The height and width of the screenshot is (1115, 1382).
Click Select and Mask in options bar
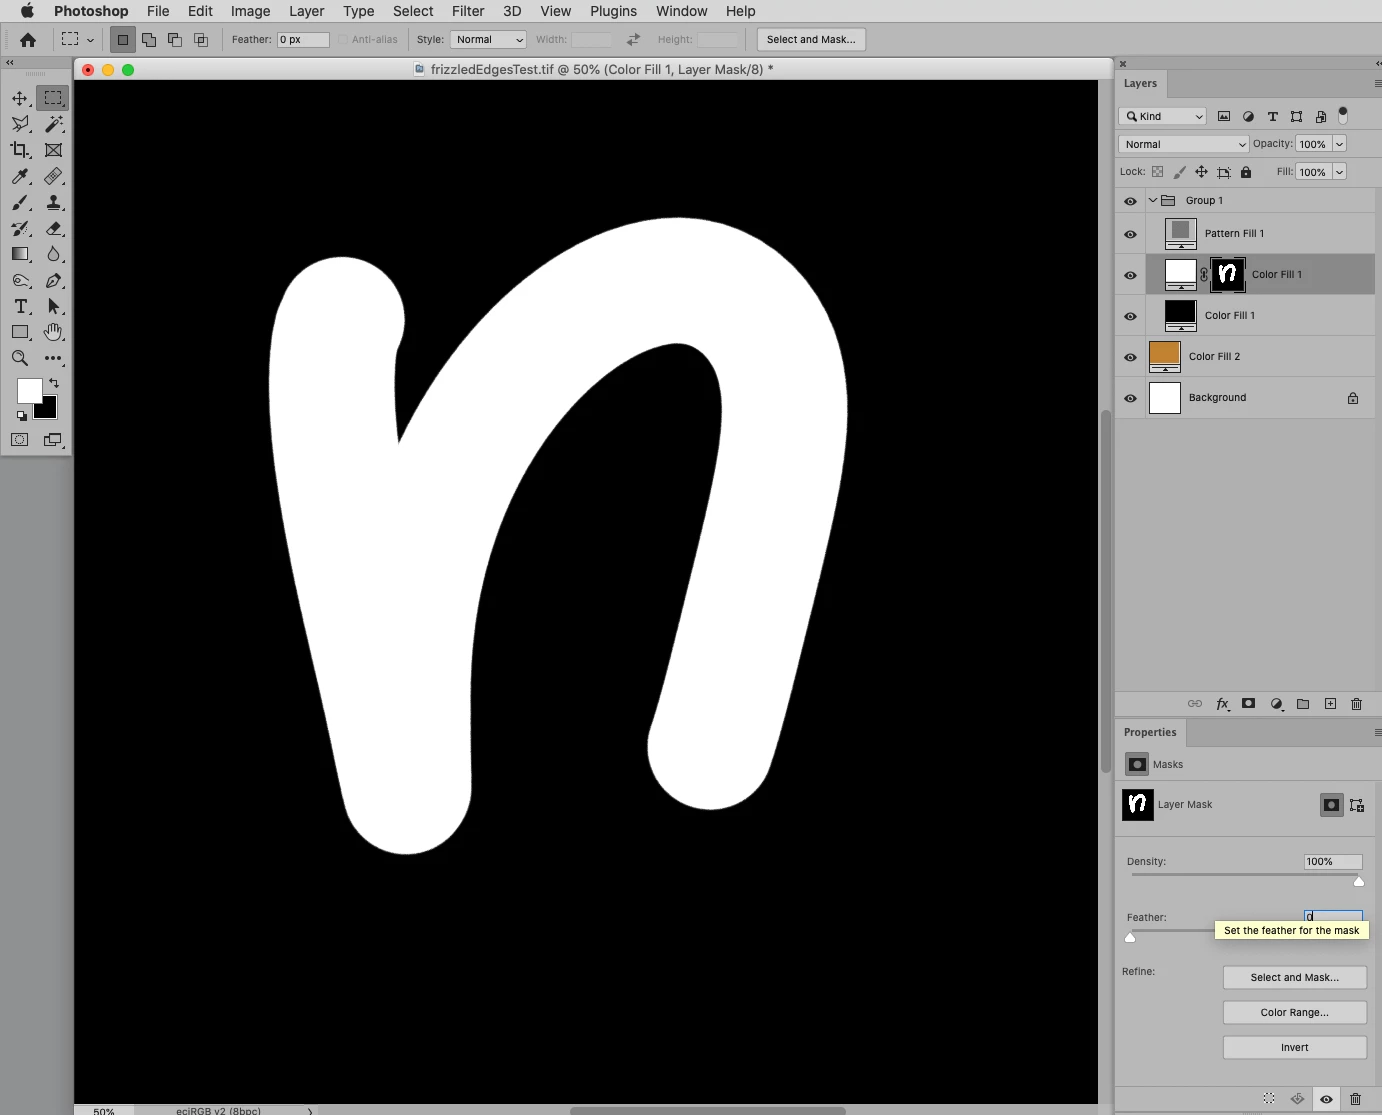coord(811,40)
